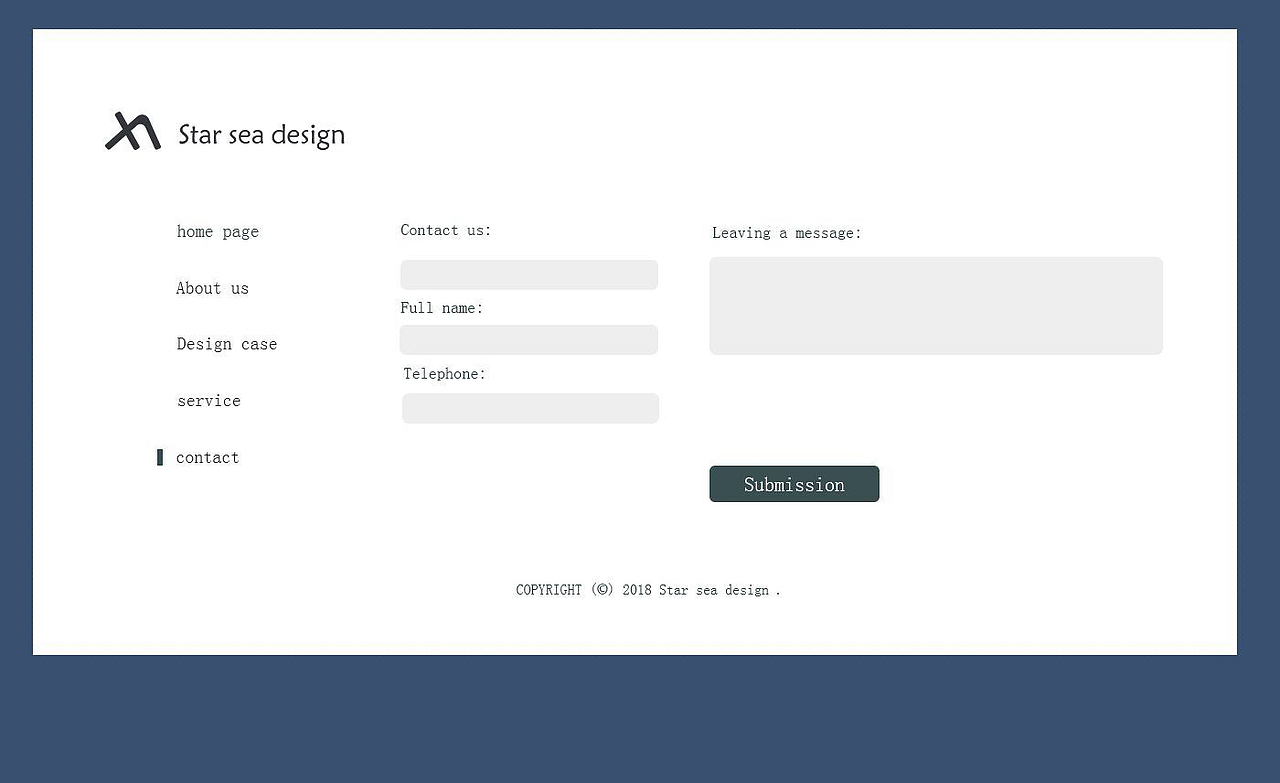Click the Star sea design title text
The width and height of the screenshot is (1280, 783).
pos(262,135)
